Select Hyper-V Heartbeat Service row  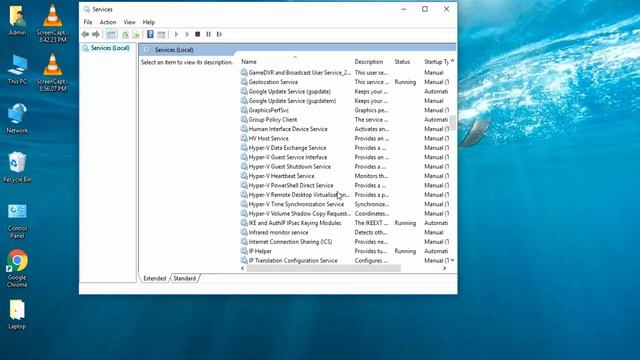pyautogui.click(x=345, y=176)
